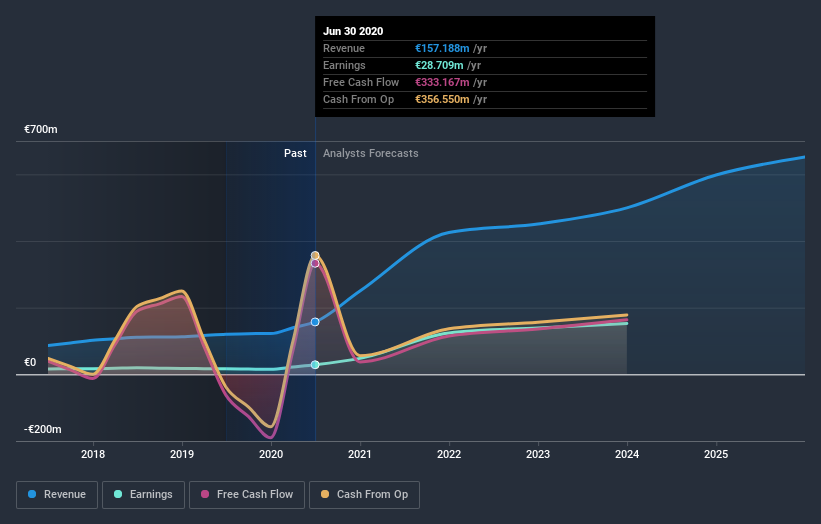Viewport: 821px width, 524px height.
Task: Toggle the Earnings series legend button
Action: pos(143,495)
